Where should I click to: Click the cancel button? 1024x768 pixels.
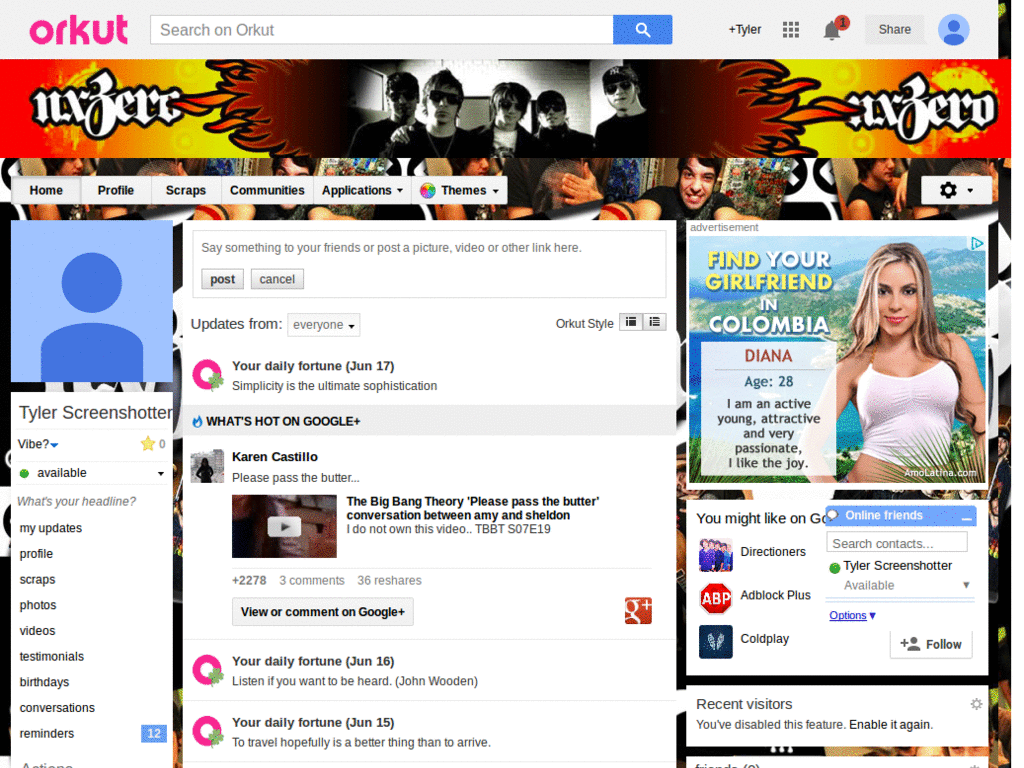(x=277, y=280)
